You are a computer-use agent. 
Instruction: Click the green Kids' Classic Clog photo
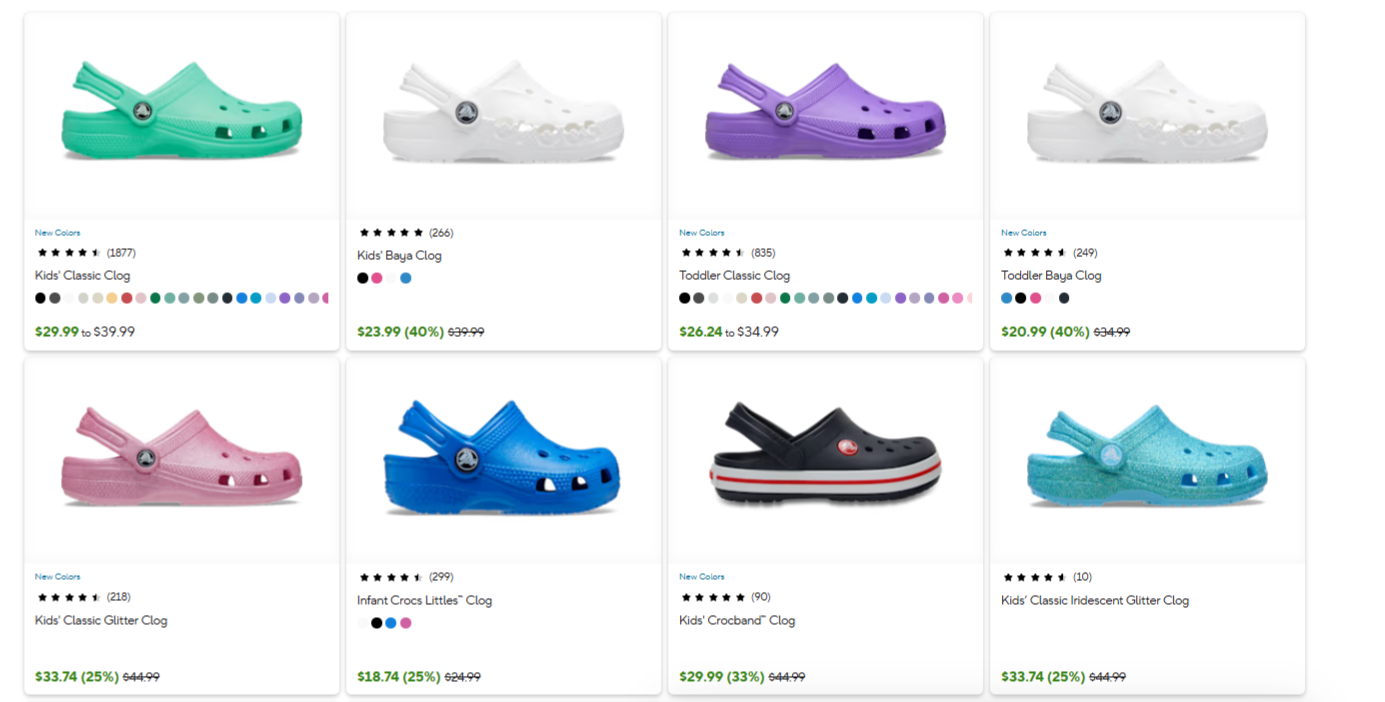point(180,115)
